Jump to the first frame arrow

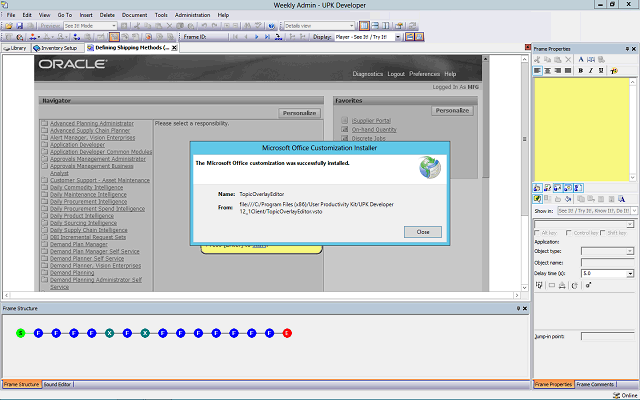coord(236,37)
